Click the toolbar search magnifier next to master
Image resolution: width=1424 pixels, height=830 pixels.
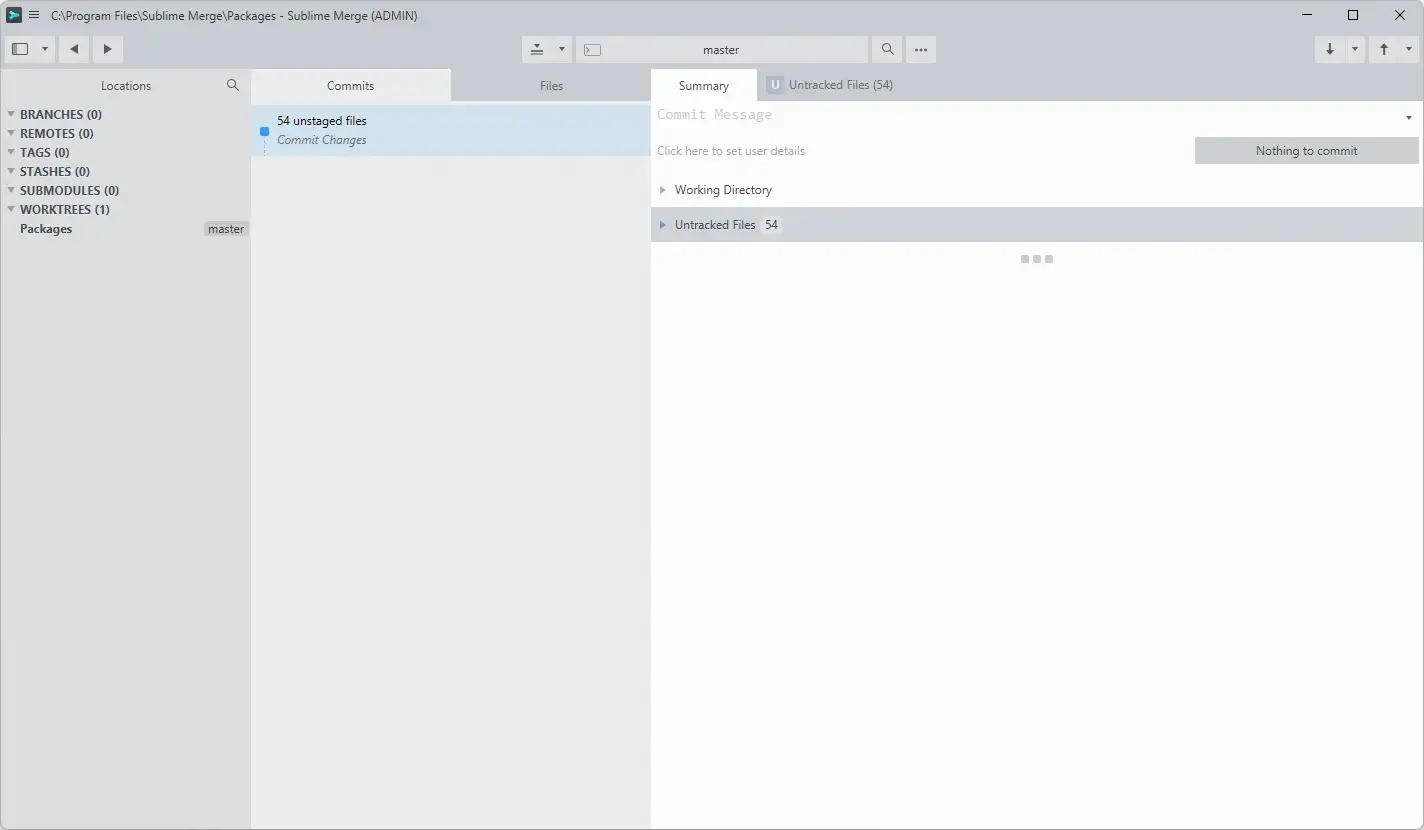887,49
